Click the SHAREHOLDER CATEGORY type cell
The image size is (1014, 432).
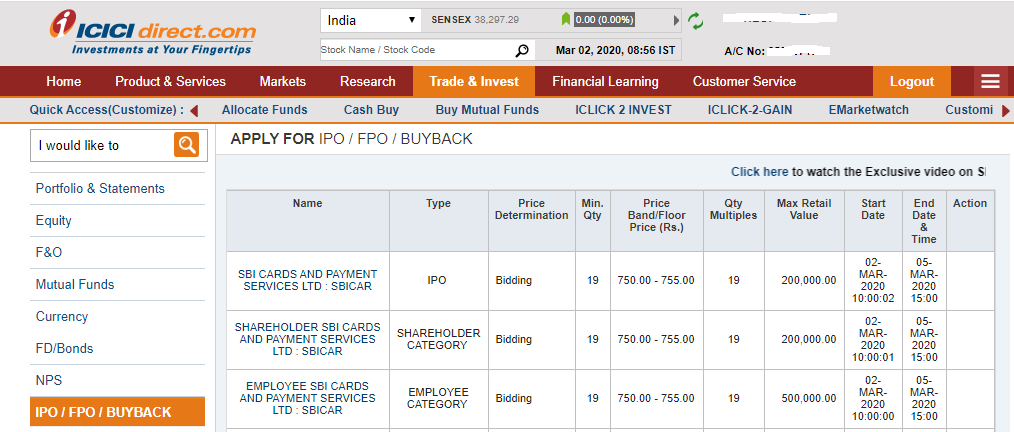click(x=438, y=339)
